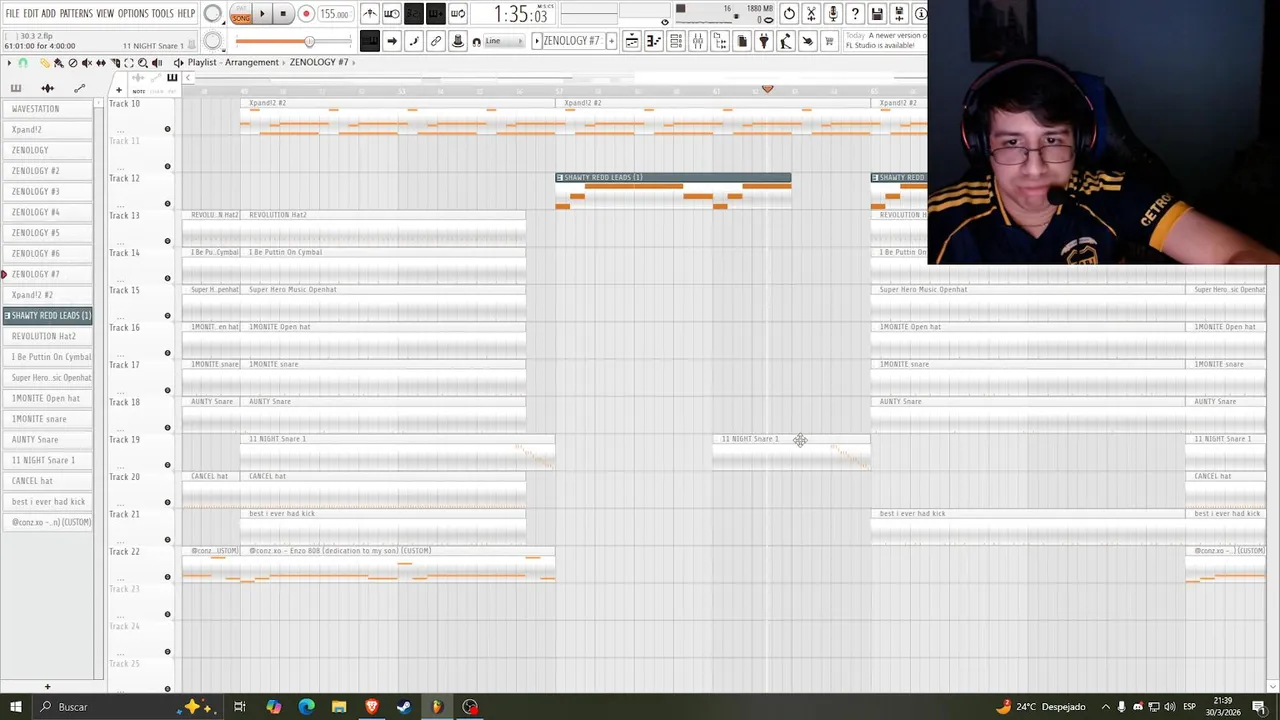The width and height of the screenshot is (1280, 720).
Task: Click the newer version available notification
Action: (x=885, y=40)
